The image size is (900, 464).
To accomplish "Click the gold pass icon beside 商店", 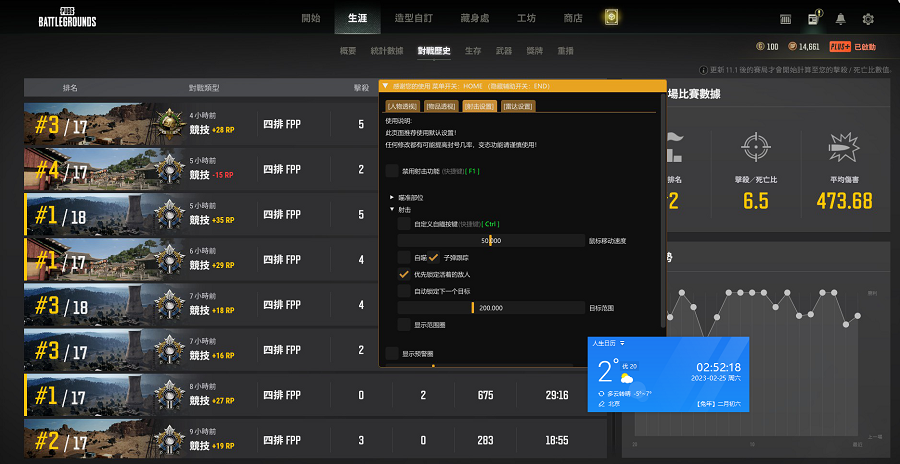I will pyautogui.click(x=612, y=18).
